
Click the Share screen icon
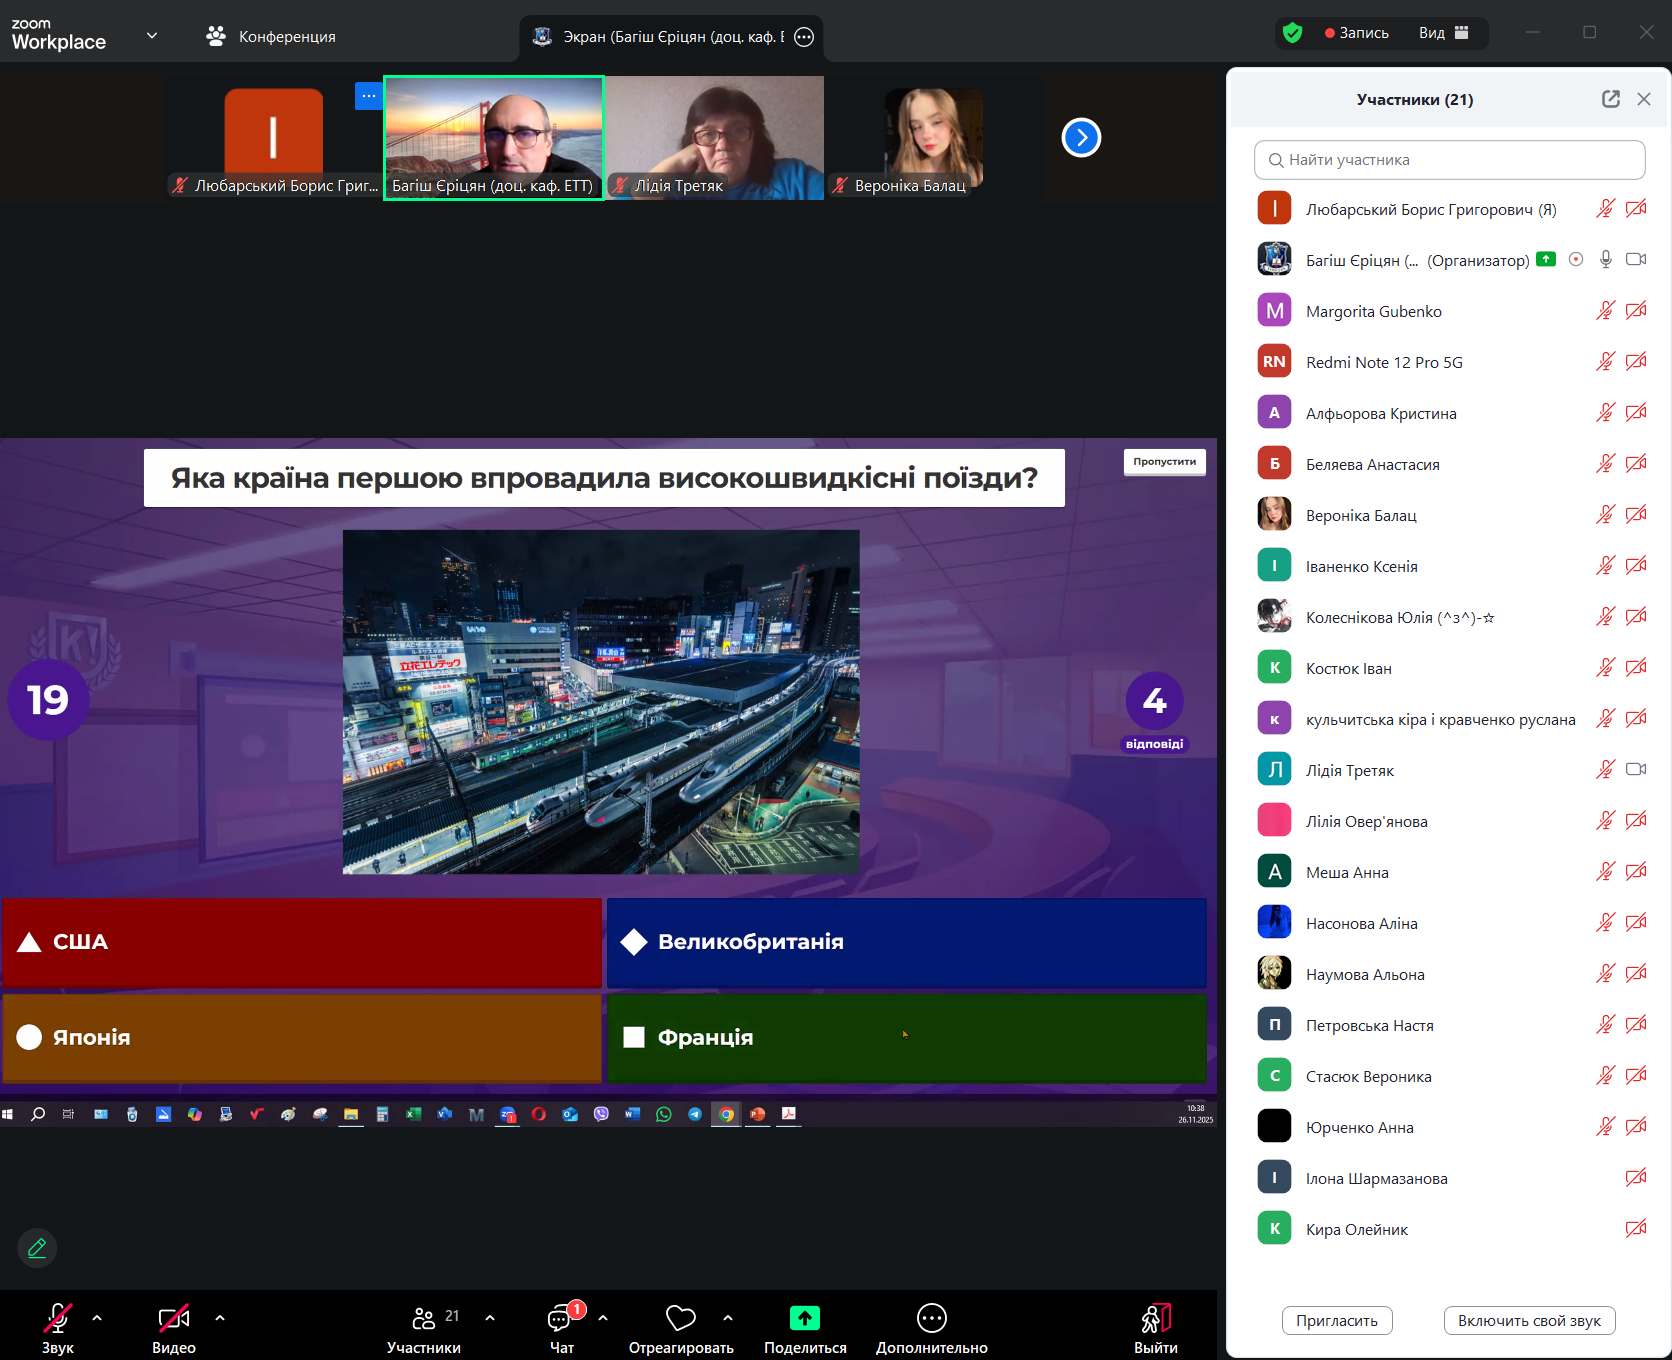point(804,1319)
